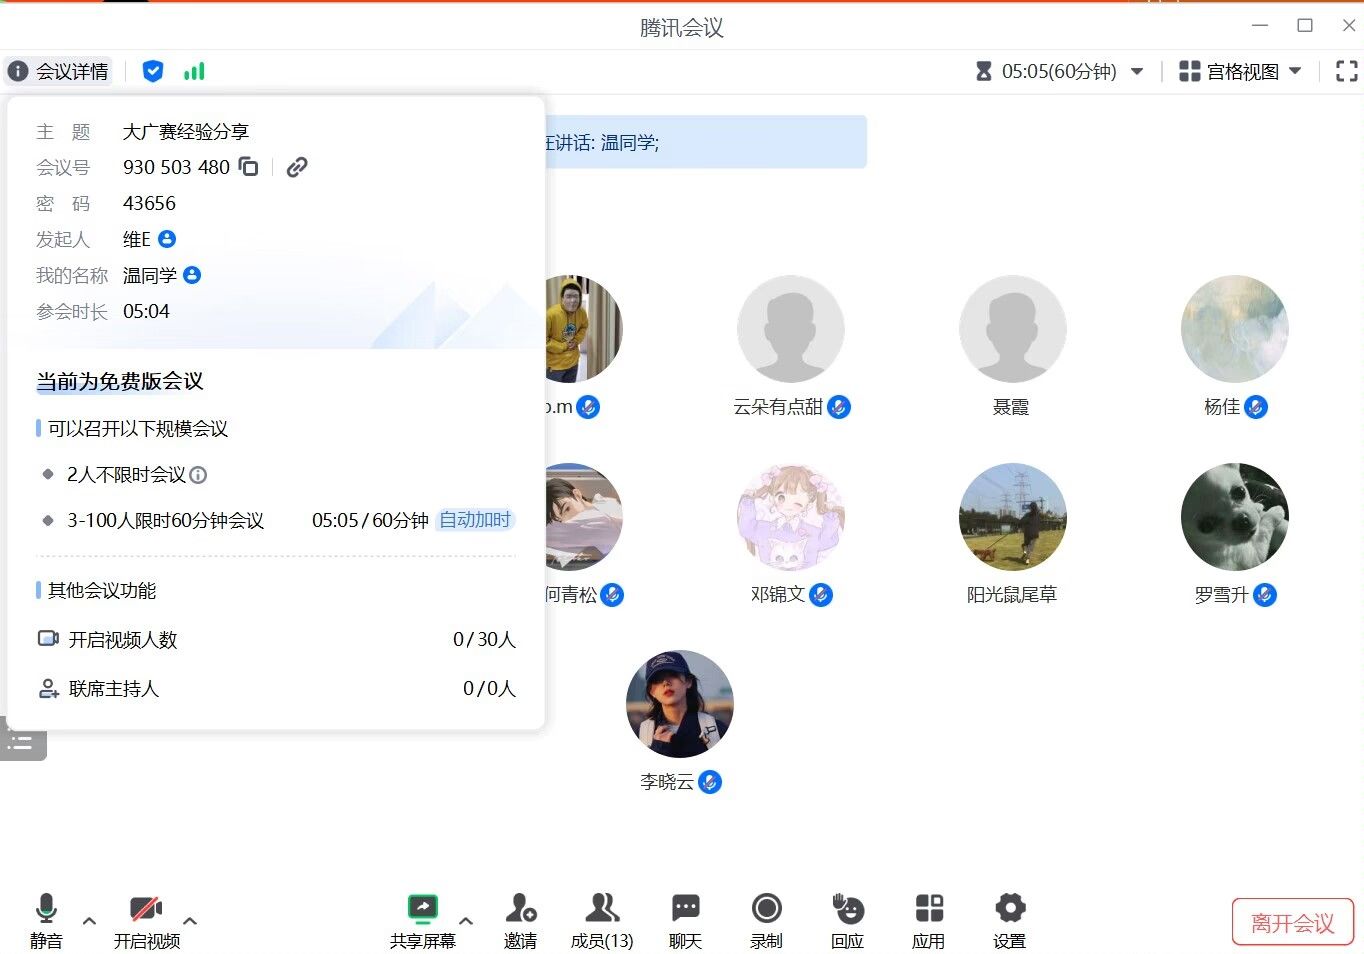This screenshot has width=1364, height=954.
Task: Toggle 开启视频 camera on
Action: pos(147,921)
